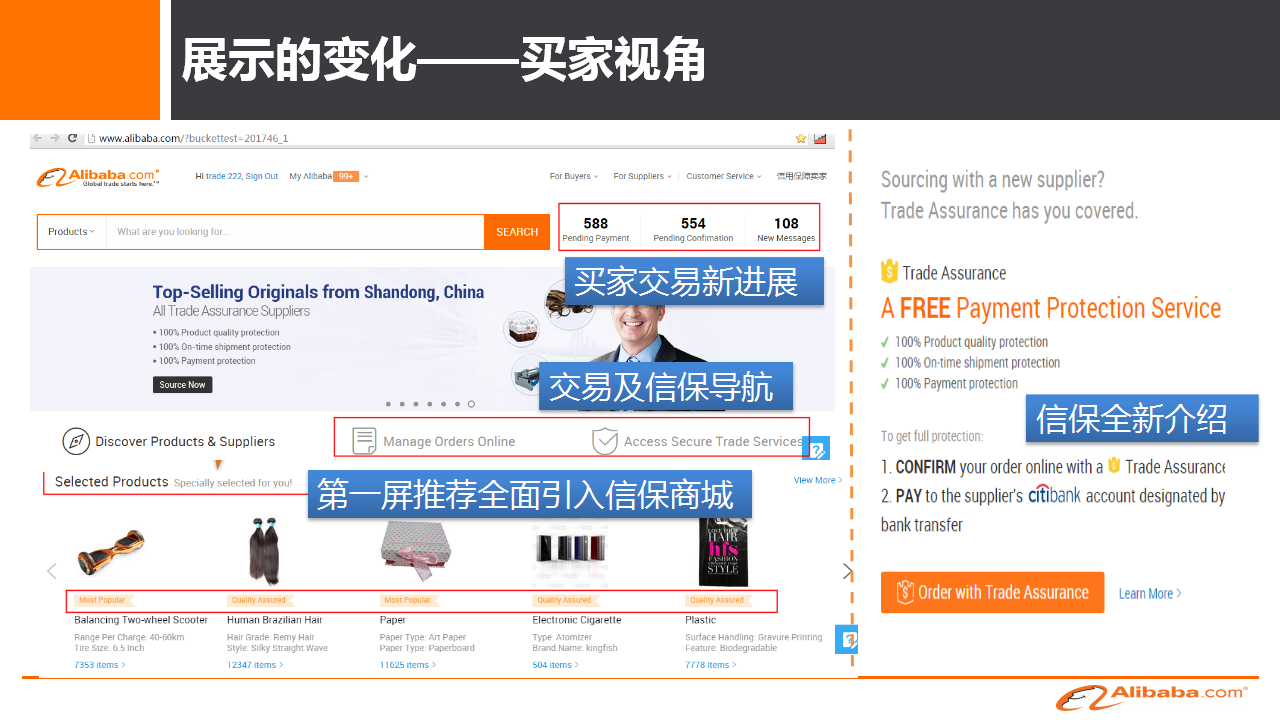Click the chart extension icon beside the star
The width and height of the screenshot is (1280, 720).
pyautogui.click(x=820, y=138)
